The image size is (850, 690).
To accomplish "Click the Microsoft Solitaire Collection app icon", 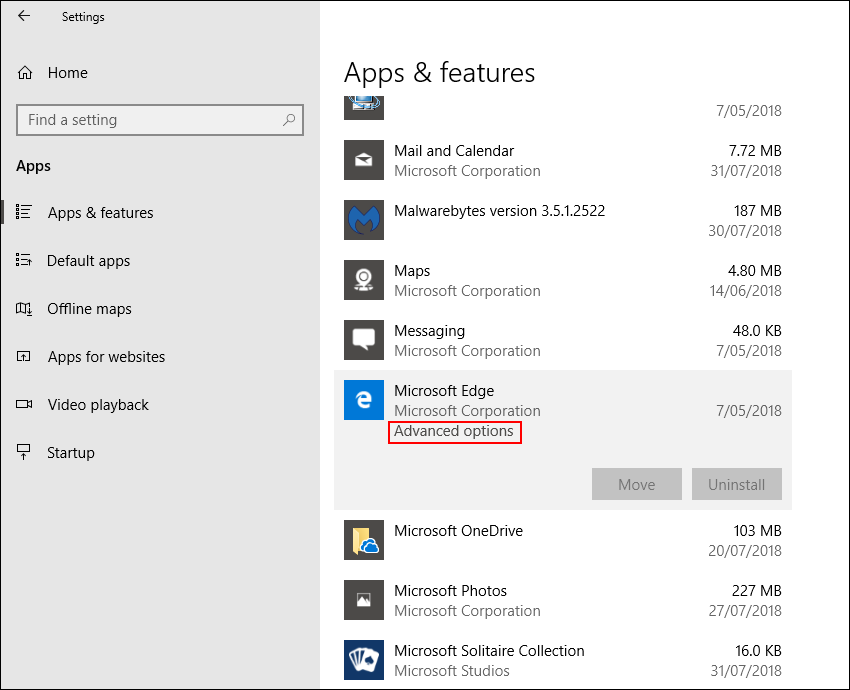I will point(364,660).
